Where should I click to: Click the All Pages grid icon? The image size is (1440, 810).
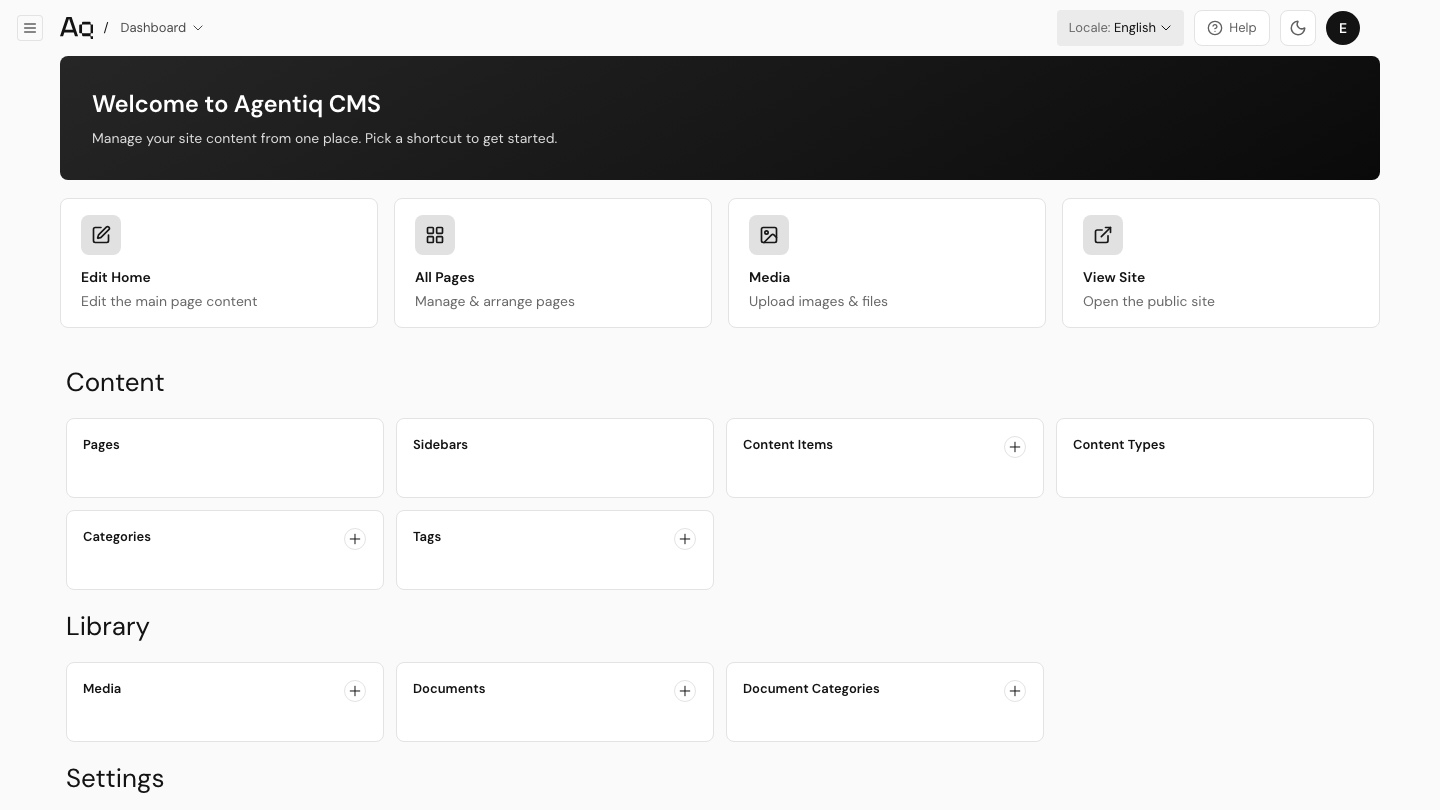[x=435, y=235]
